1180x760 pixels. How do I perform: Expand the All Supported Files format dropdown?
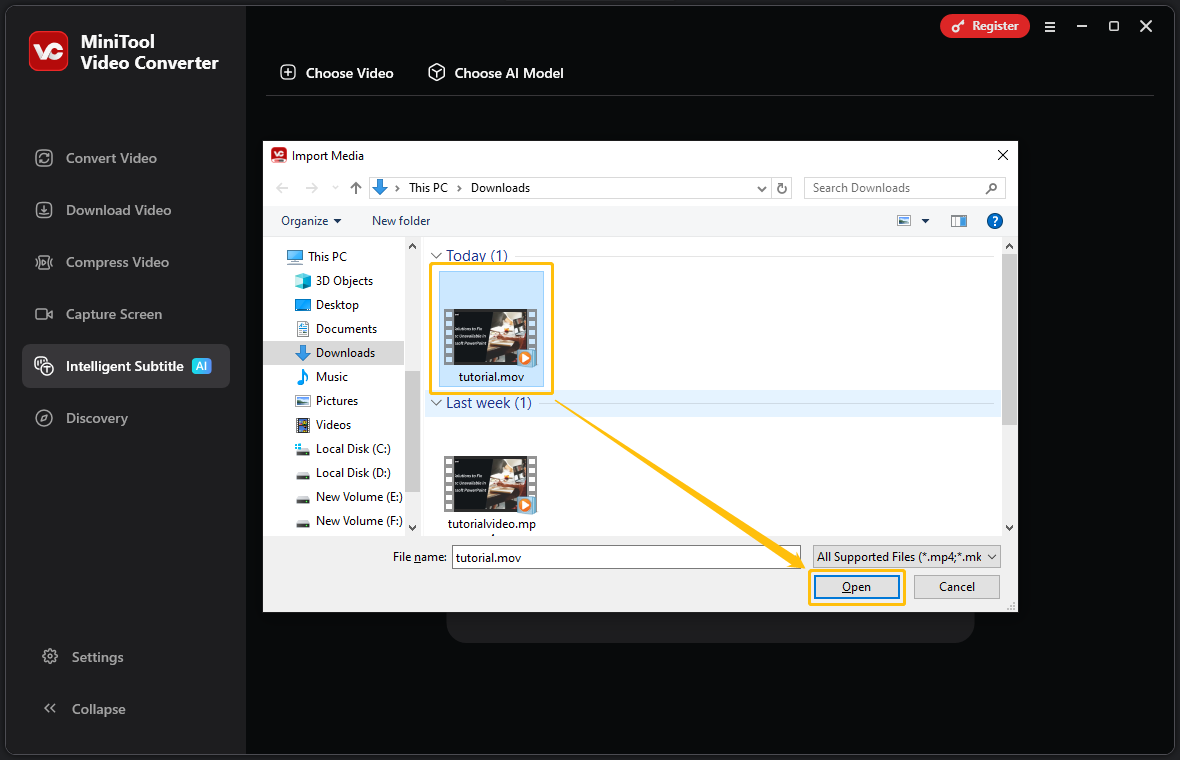tap(905, 556)
